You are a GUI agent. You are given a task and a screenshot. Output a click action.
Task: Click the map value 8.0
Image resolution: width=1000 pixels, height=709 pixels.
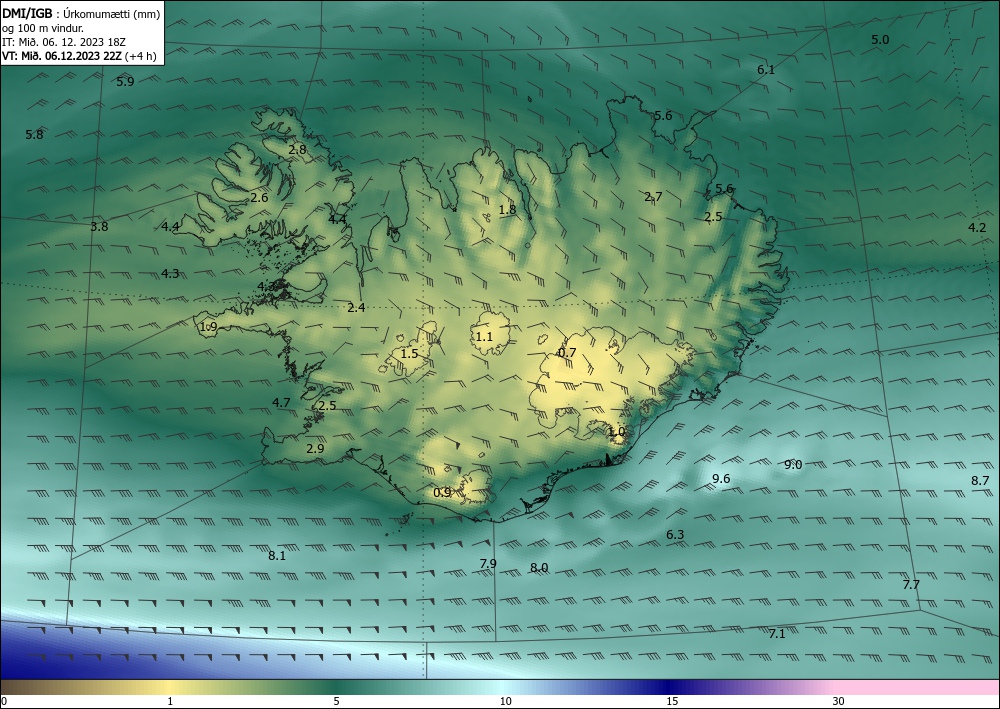[x=539, y=567]
